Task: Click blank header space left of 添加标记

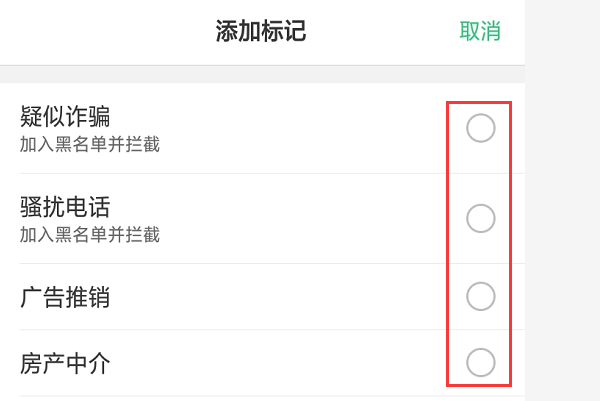Action: coord(100,31)
